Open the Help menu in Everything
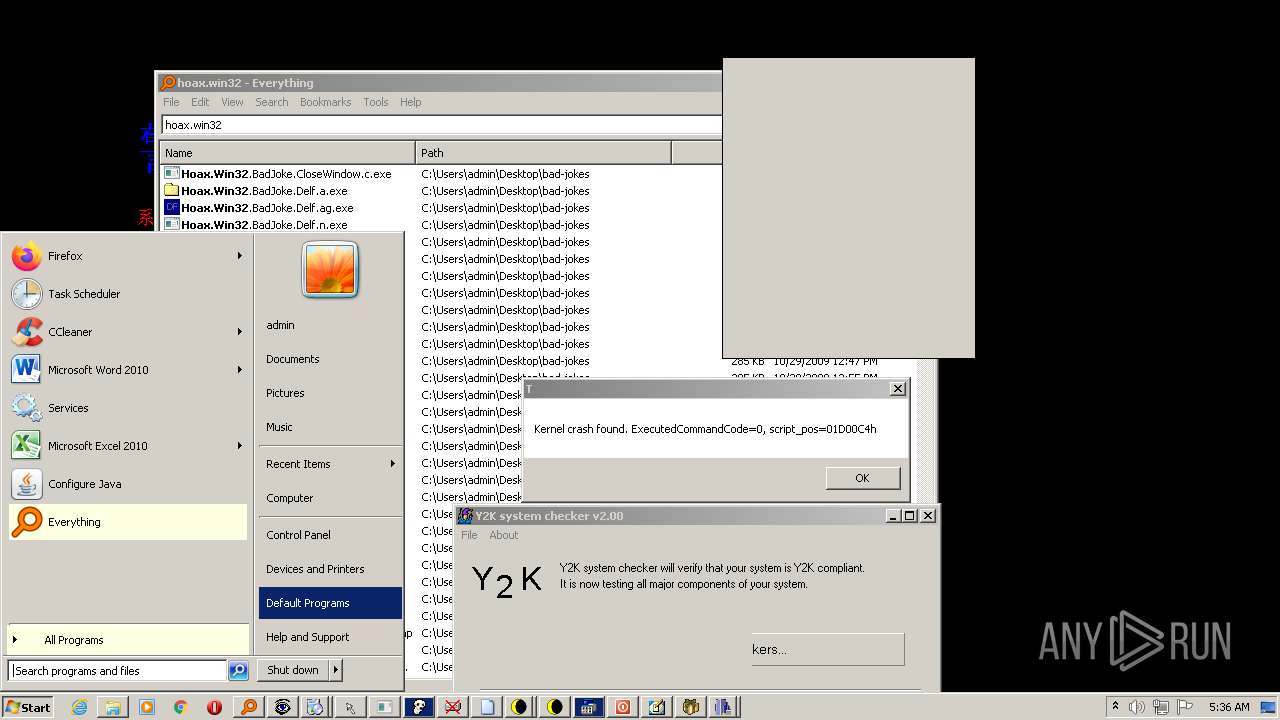This screenshot has height=720, width=1280. point(410,102)
